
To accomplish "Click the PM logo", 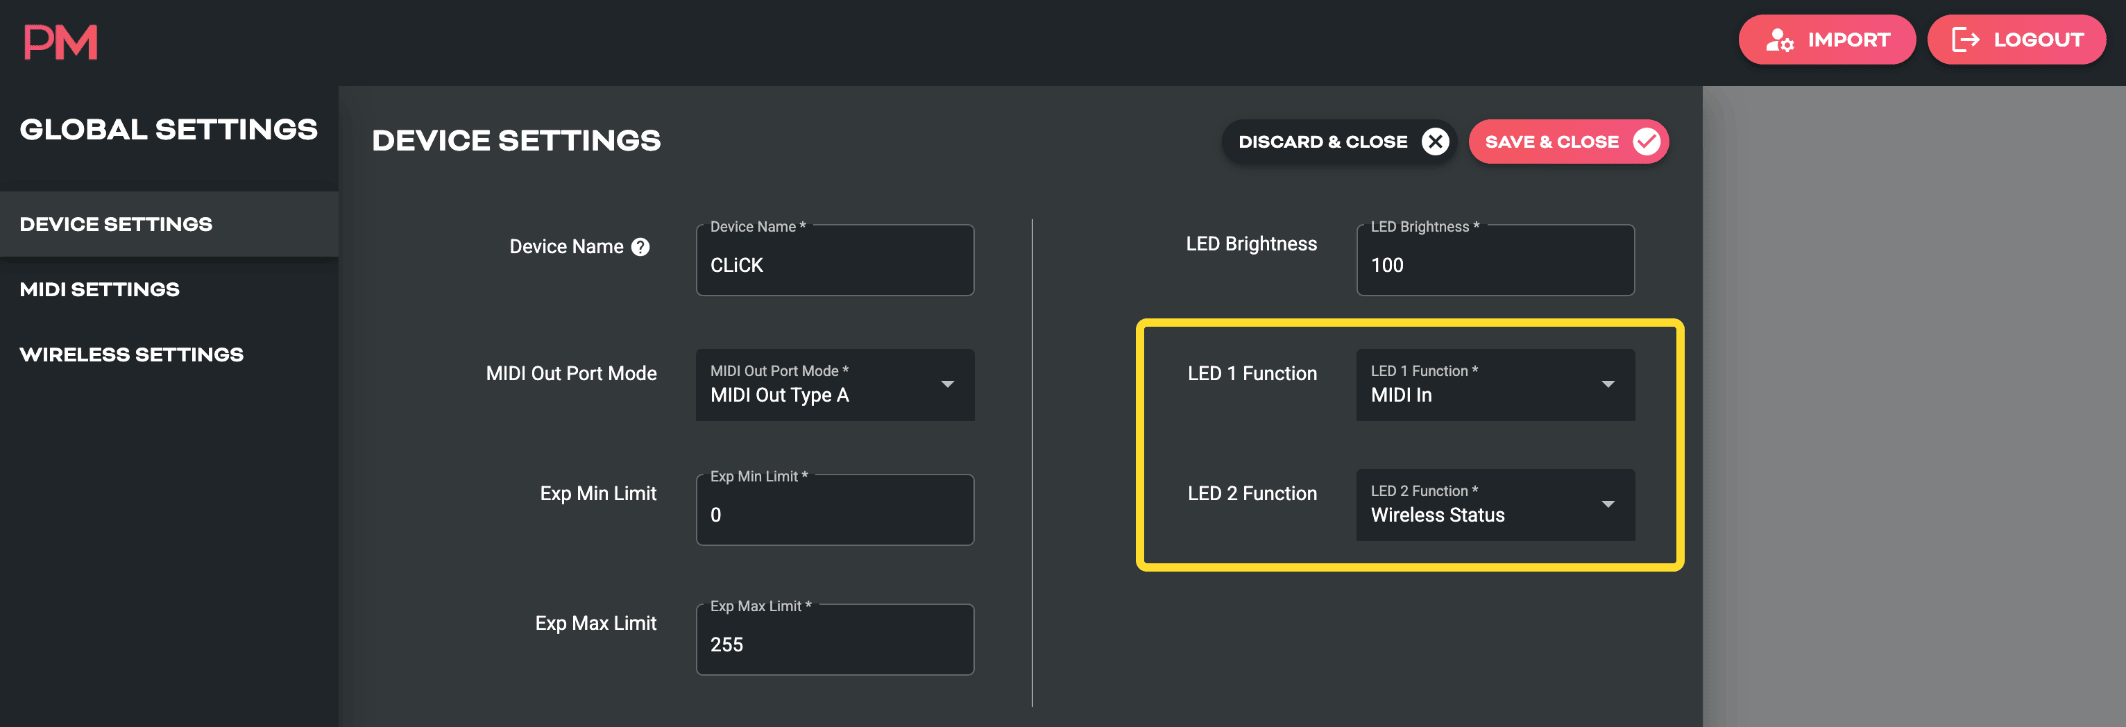I will click(60, 42).
